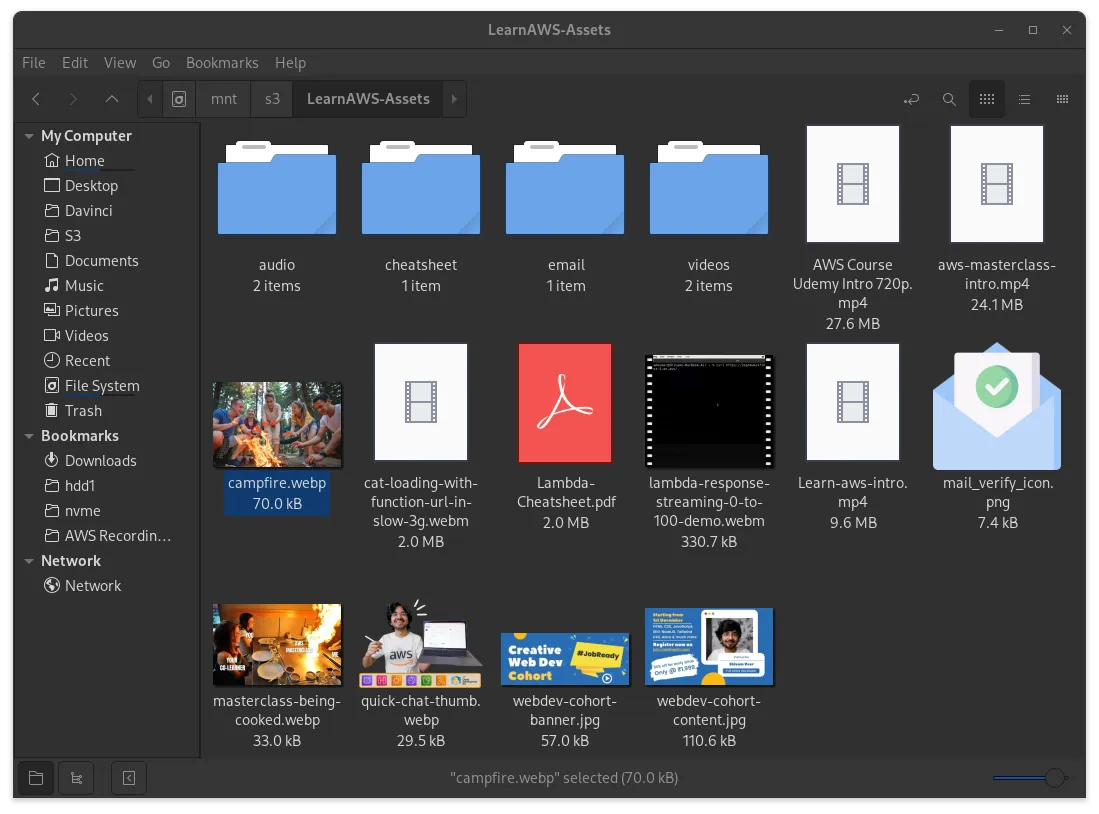Select webdev-cohort-content.jpg thumbnail
Image resolution: width=1099 pixels, height=814 pixels.
coord(709,646)
